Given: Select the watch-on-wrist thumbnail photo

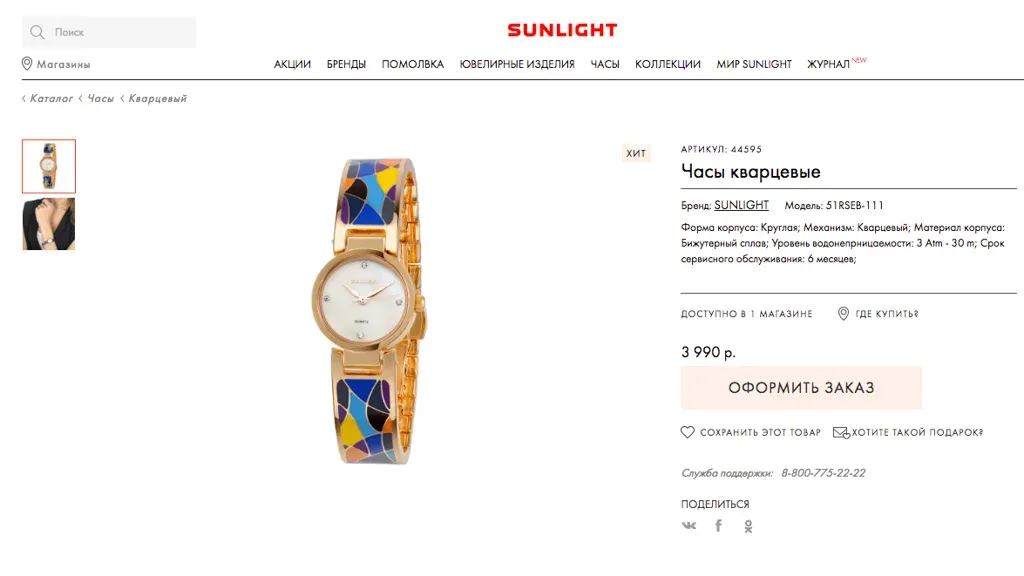Looking at the screenshot, I should tap(49, 224).
